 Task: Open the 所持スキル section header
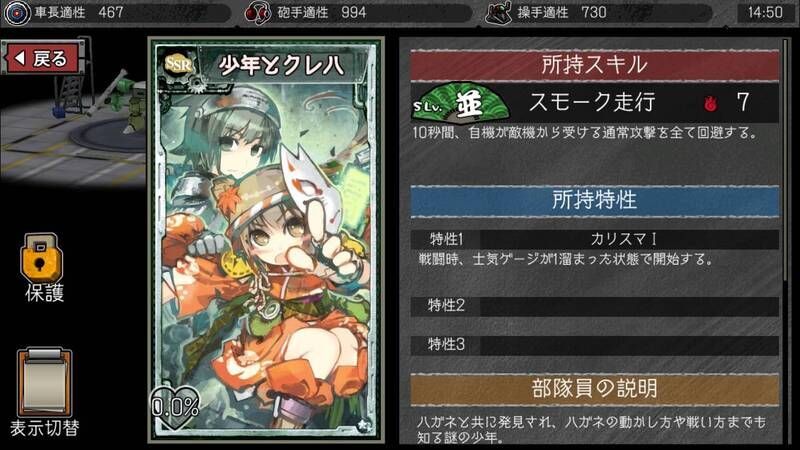594,65
